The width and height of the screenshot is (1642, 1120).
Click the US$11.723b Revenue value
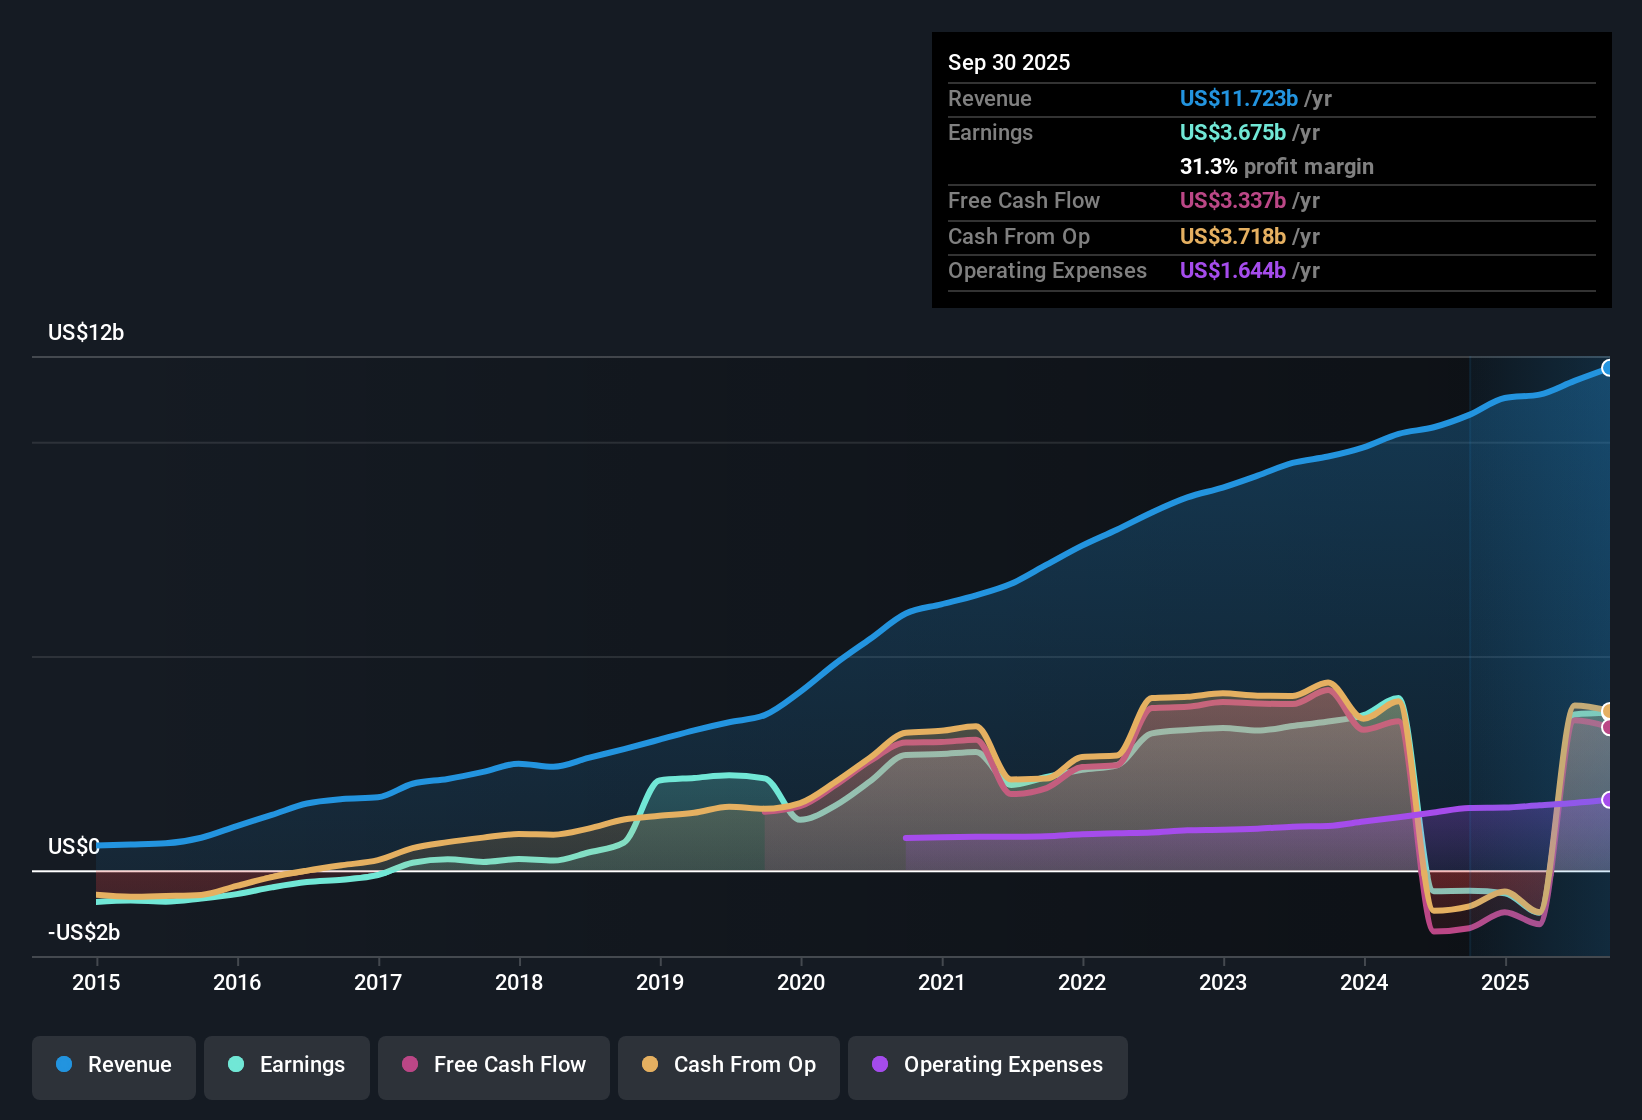point(1239,98)
